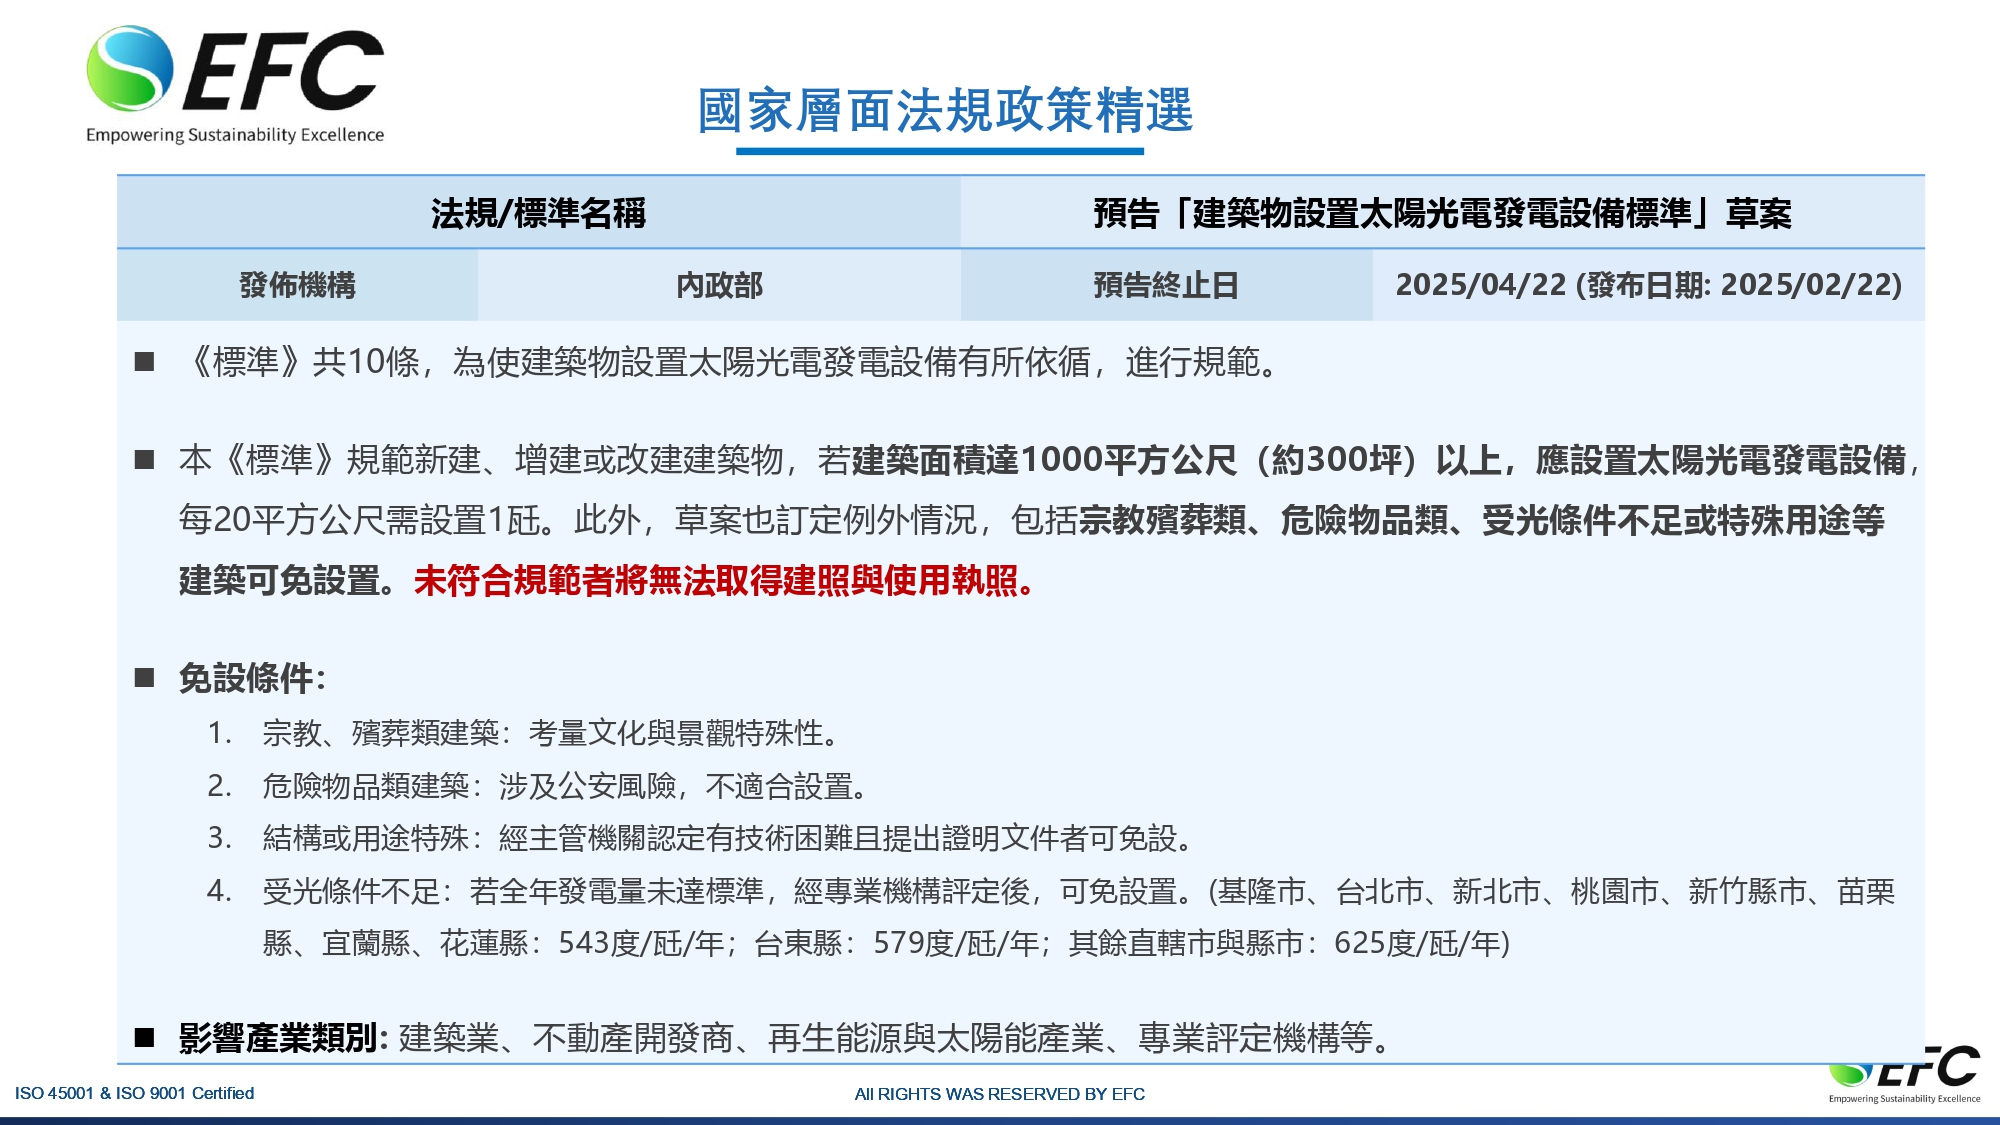Click the line with 543度/瓩/年 values

(886, 943)
